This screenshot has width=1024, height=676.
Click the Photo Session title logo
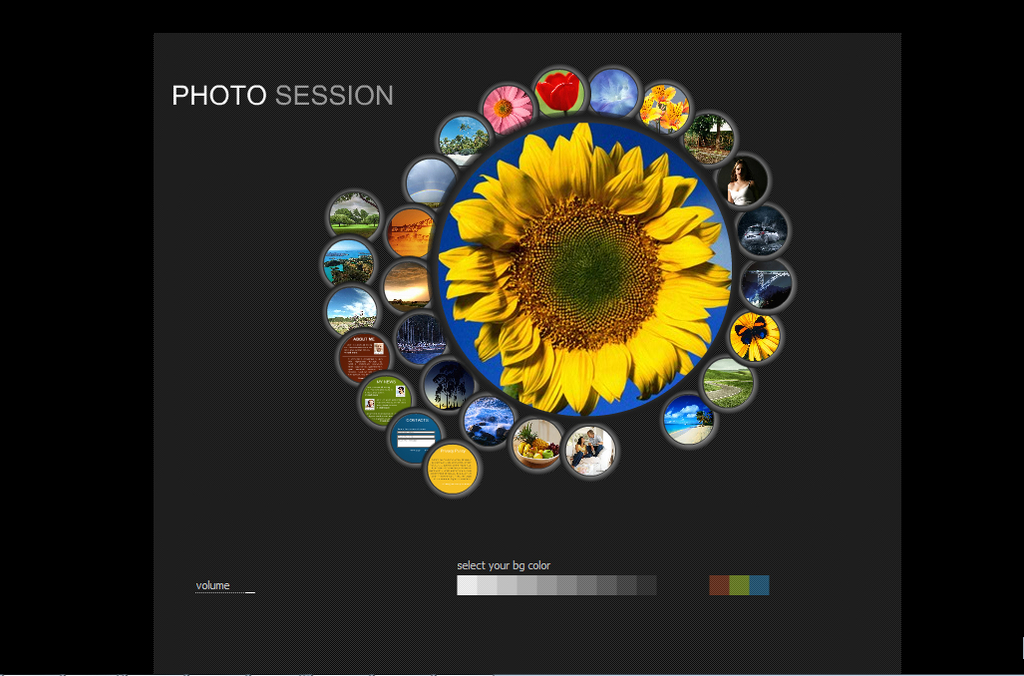[x=282, y=96]
